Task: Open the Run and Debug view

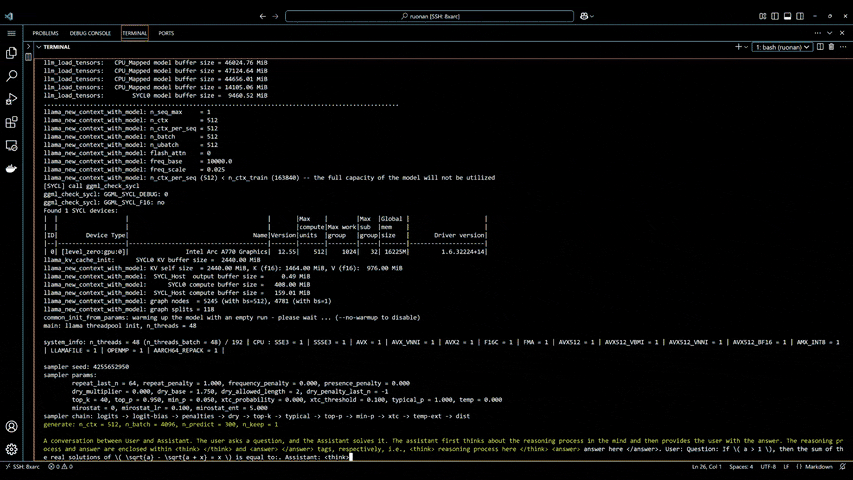Action: 11,99
